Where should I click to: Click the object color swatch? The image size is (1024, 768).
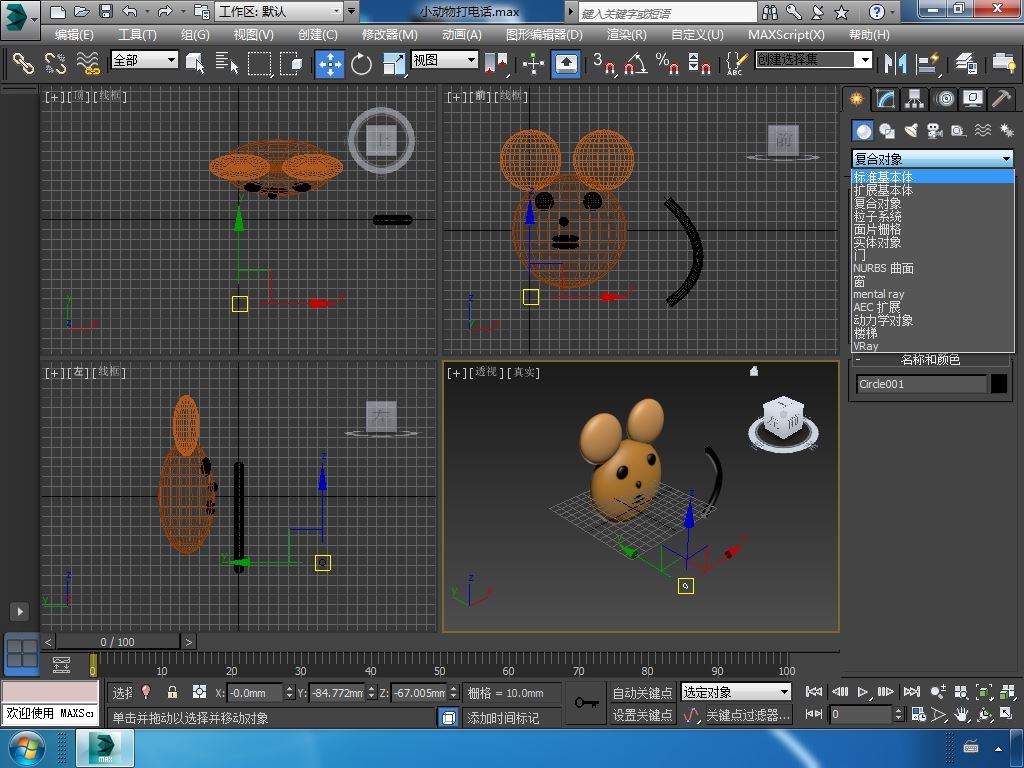pos(999,384)
